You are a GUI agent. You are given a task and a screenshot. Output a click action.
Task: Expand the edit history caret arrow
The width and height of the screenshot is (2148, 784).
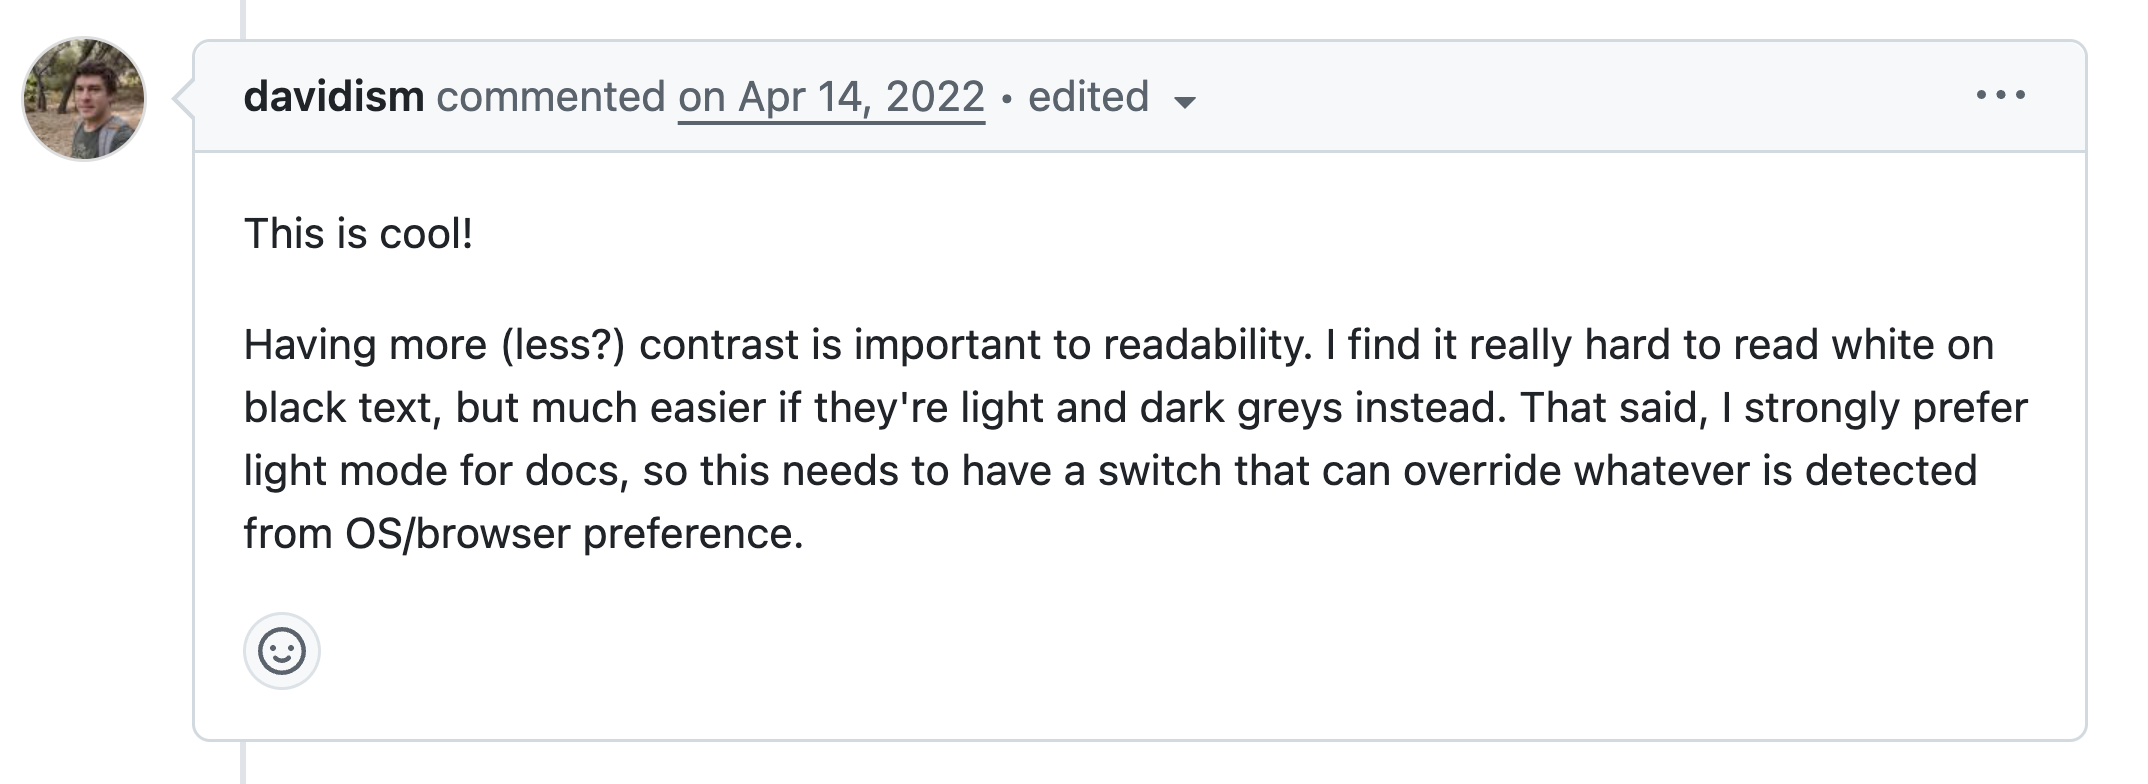1185,102
